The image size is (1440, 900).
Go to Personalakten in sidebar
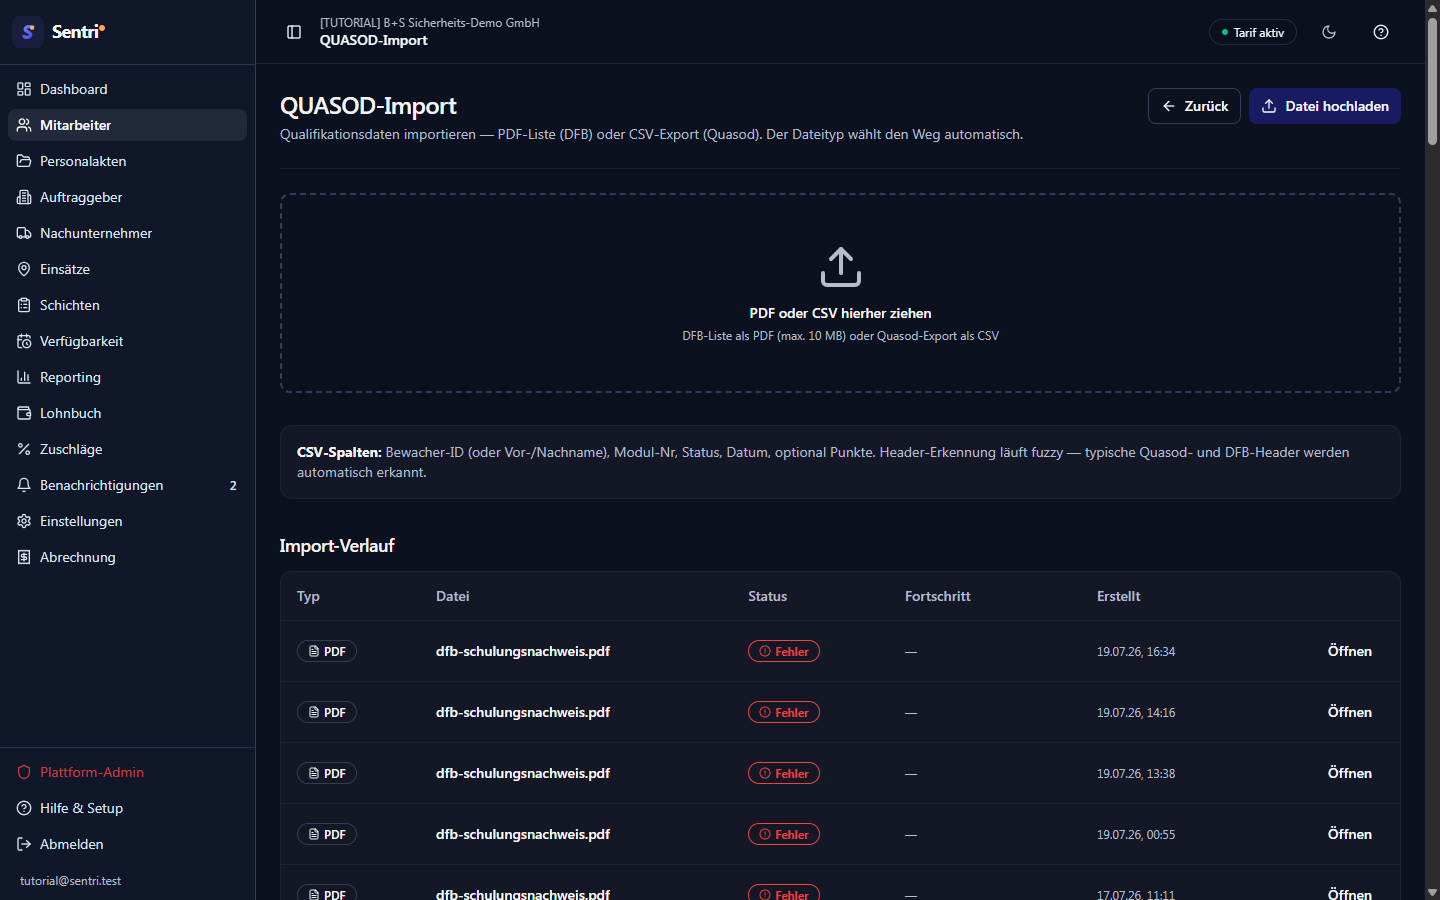coord(127,161)
